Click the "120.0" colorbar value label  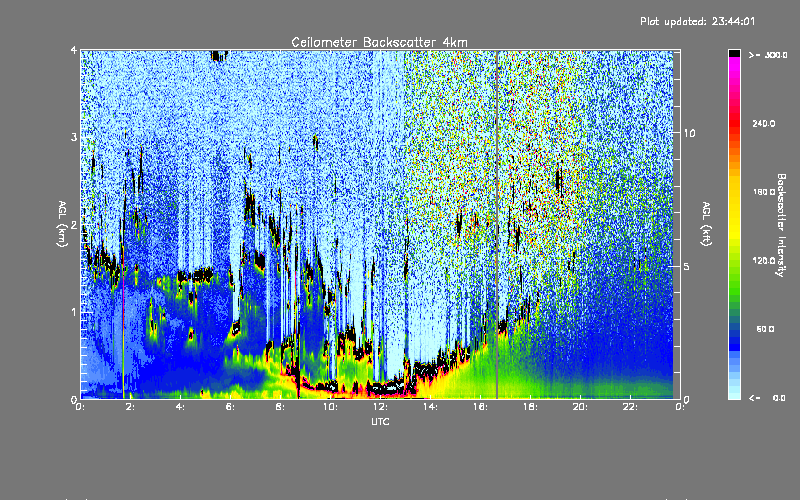click(x=764, y=261)
